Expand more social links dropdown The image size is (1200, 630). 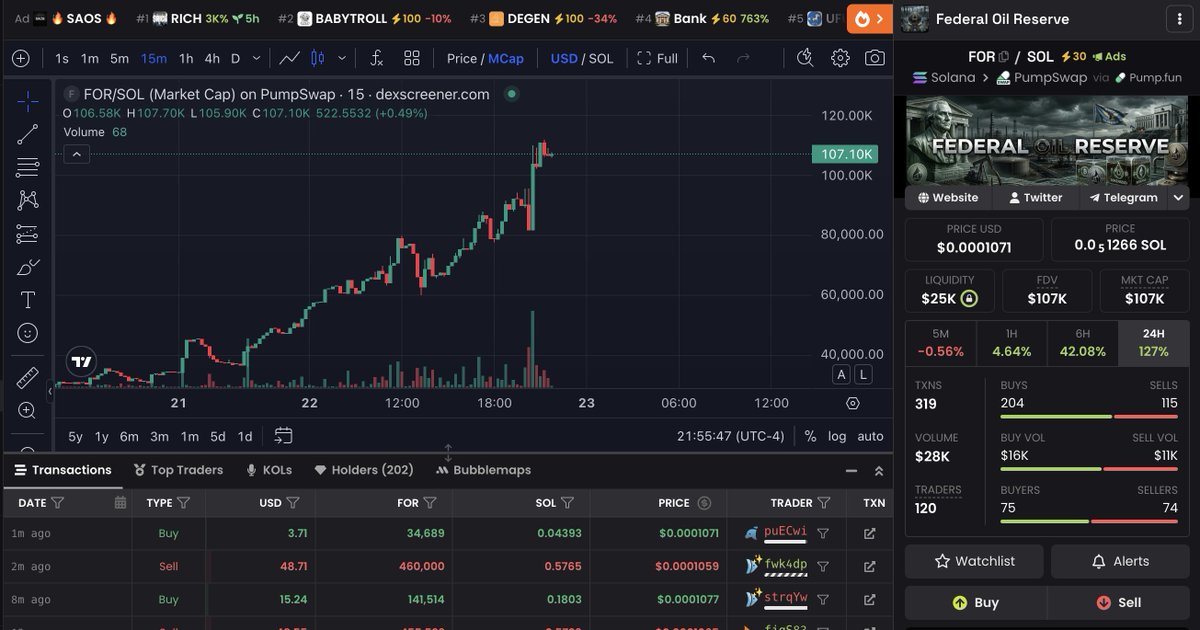click(1179, 197)
